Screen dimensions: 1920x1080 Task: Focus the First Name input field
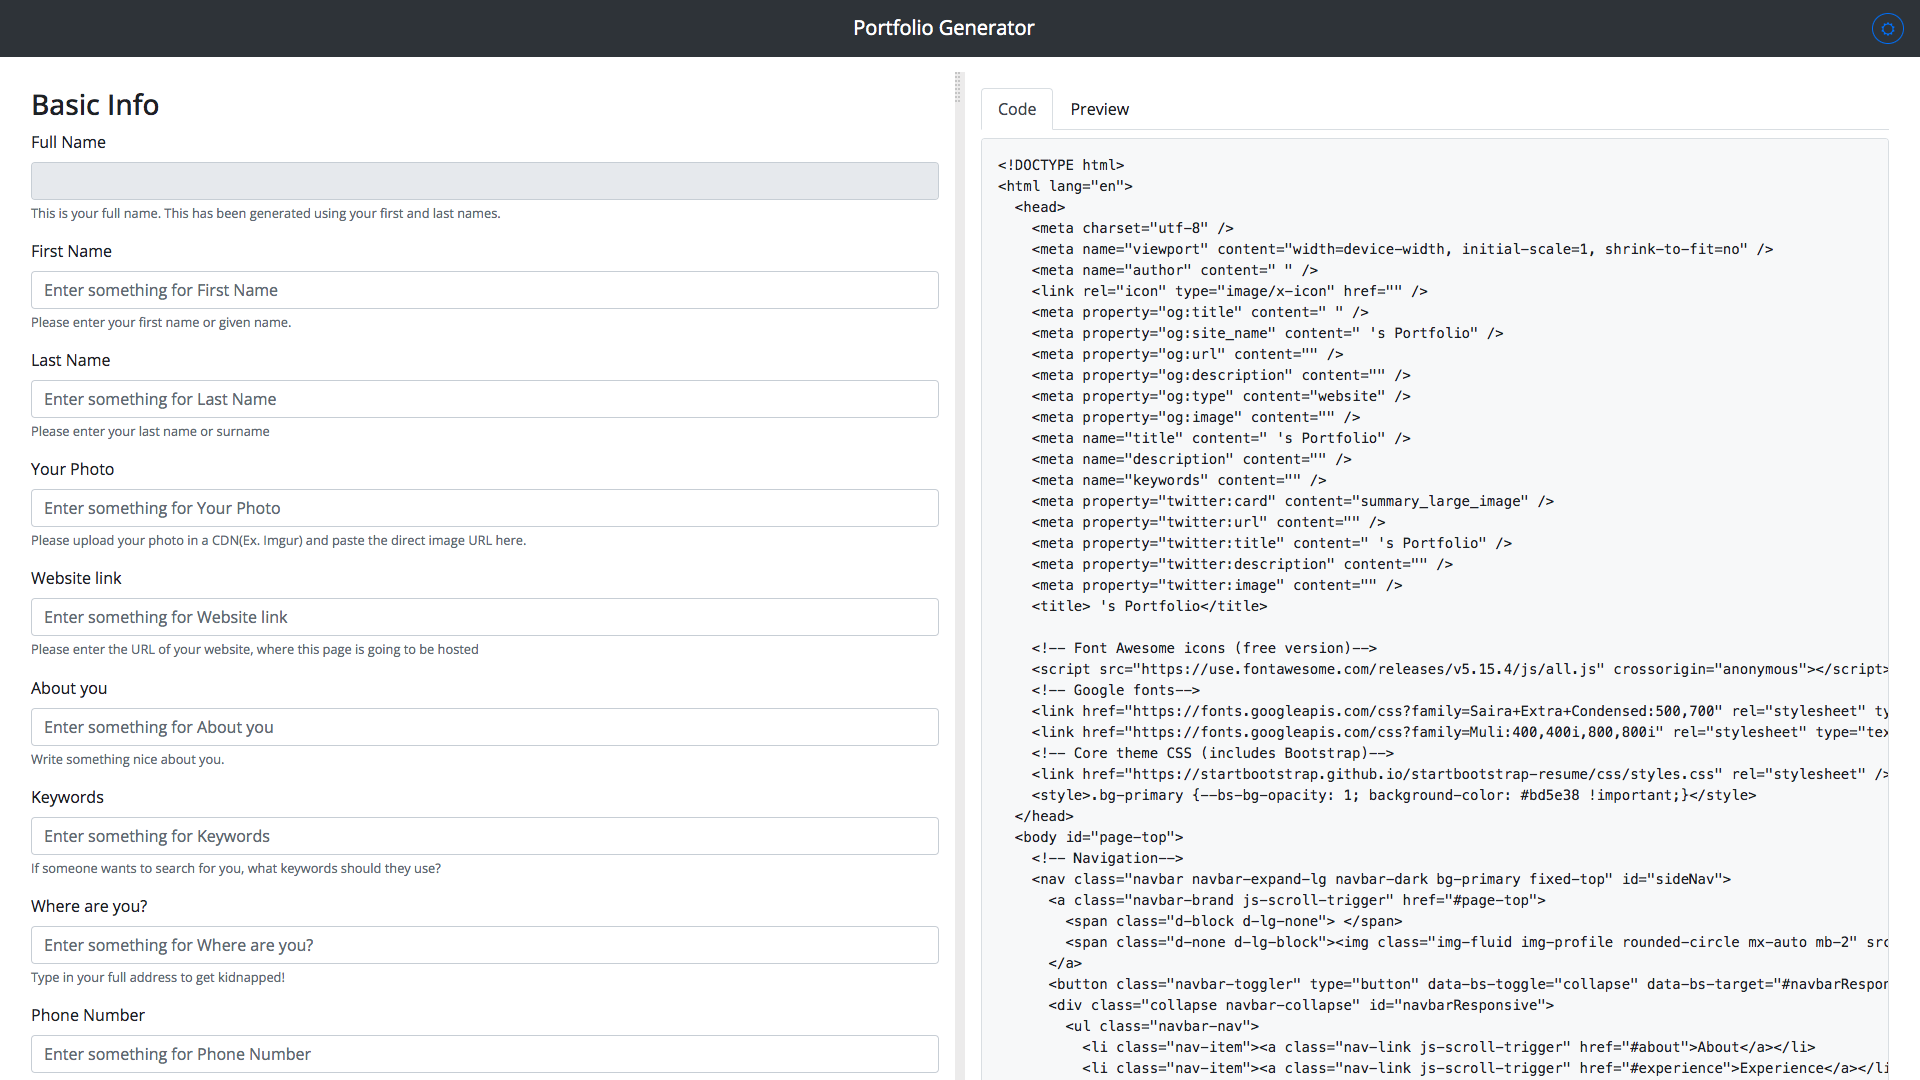pos(484,290)
